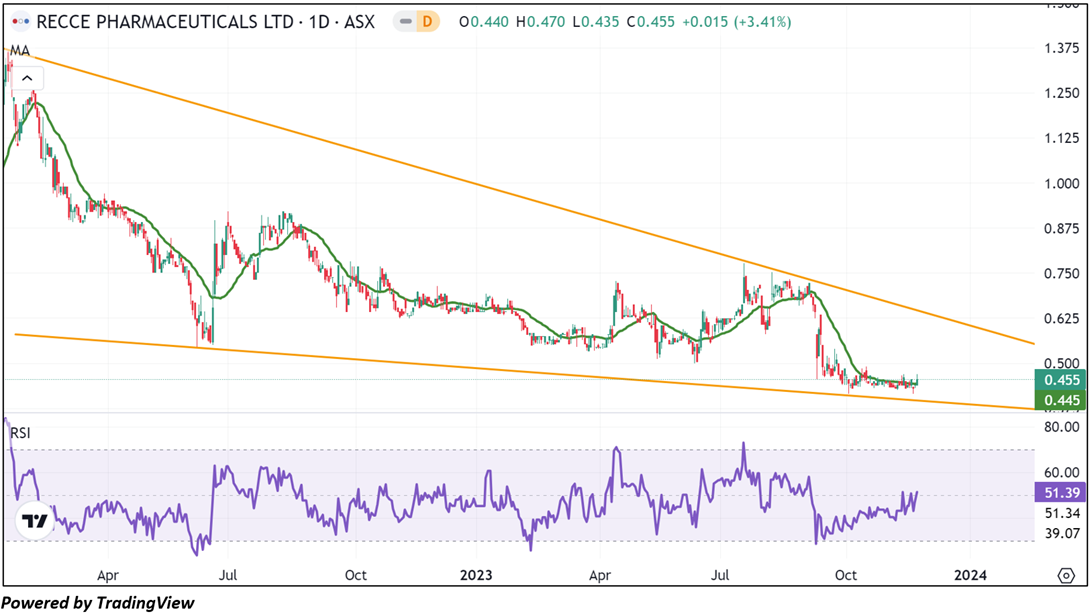
Task: Click the H0.470 high price value
Action: pos(540,22)
